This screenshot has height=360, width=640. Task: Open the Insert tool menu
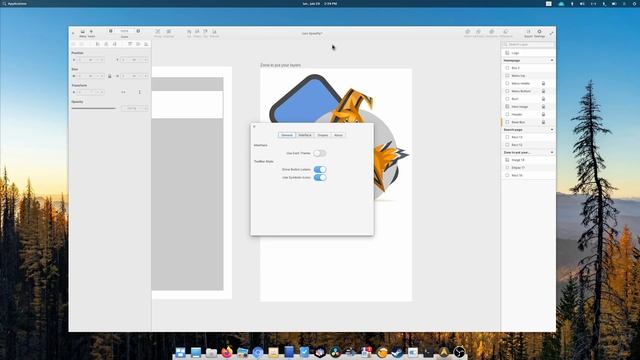click(91, 33)
